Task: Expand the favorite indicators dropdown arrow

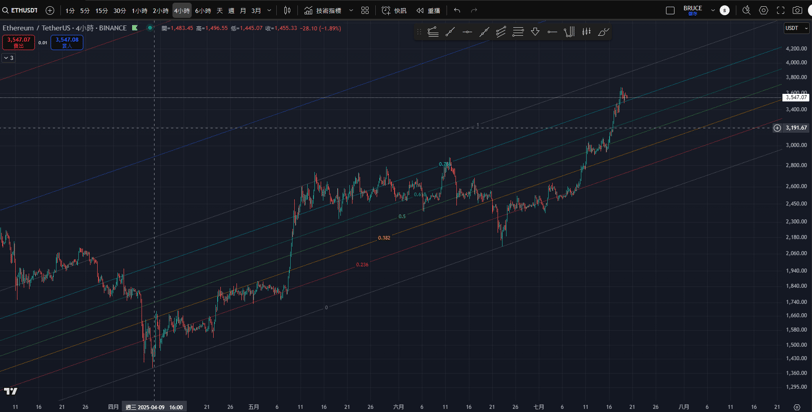Action: click(351, 10)
